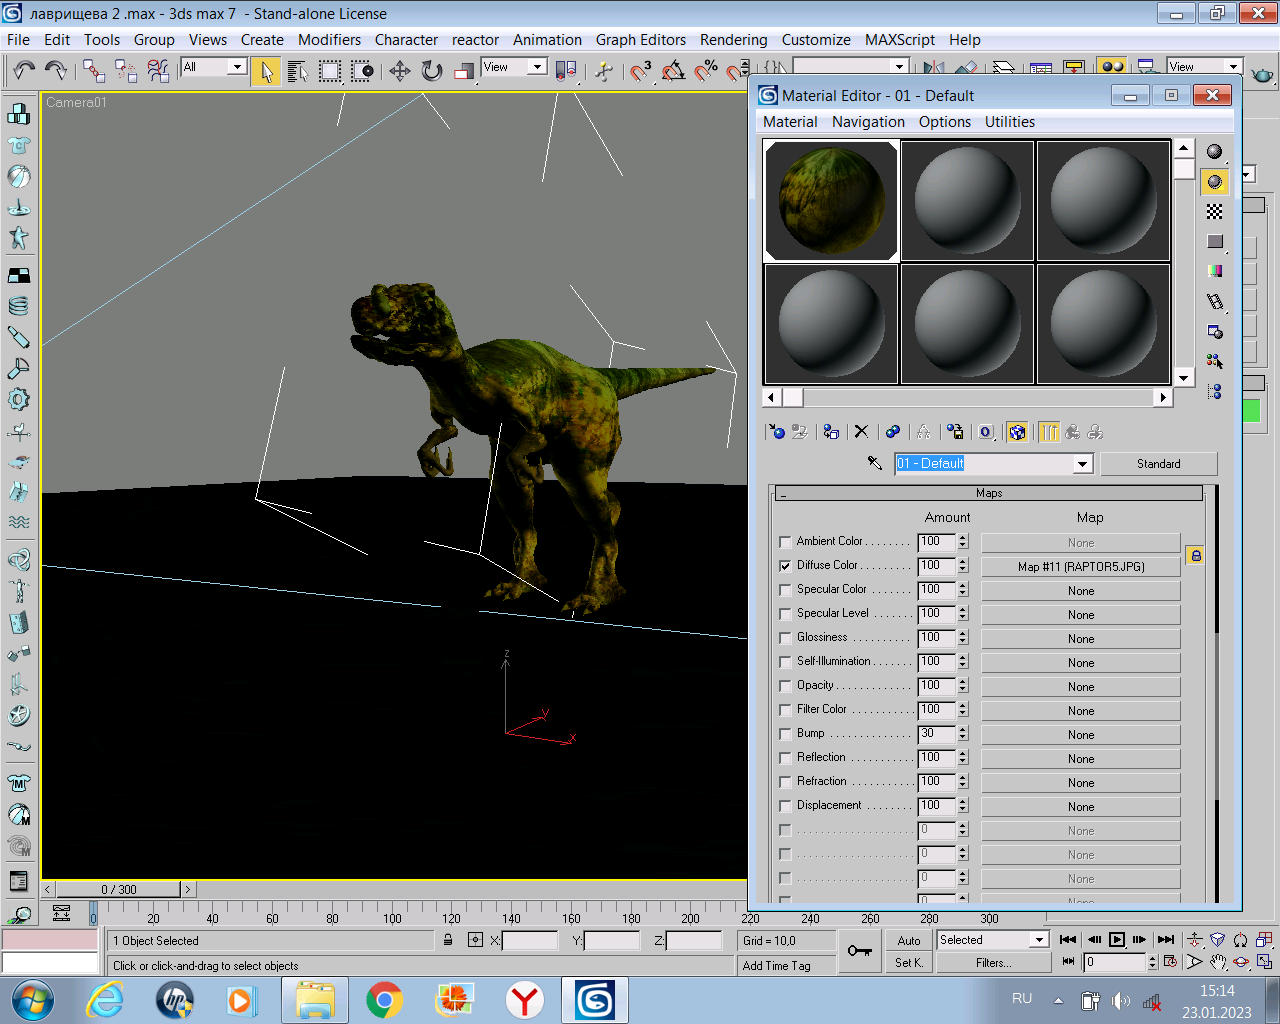1280x1024 pixels.
Task: Open Windows Explorer folder in taskbar
Action: pos(315,1000)
